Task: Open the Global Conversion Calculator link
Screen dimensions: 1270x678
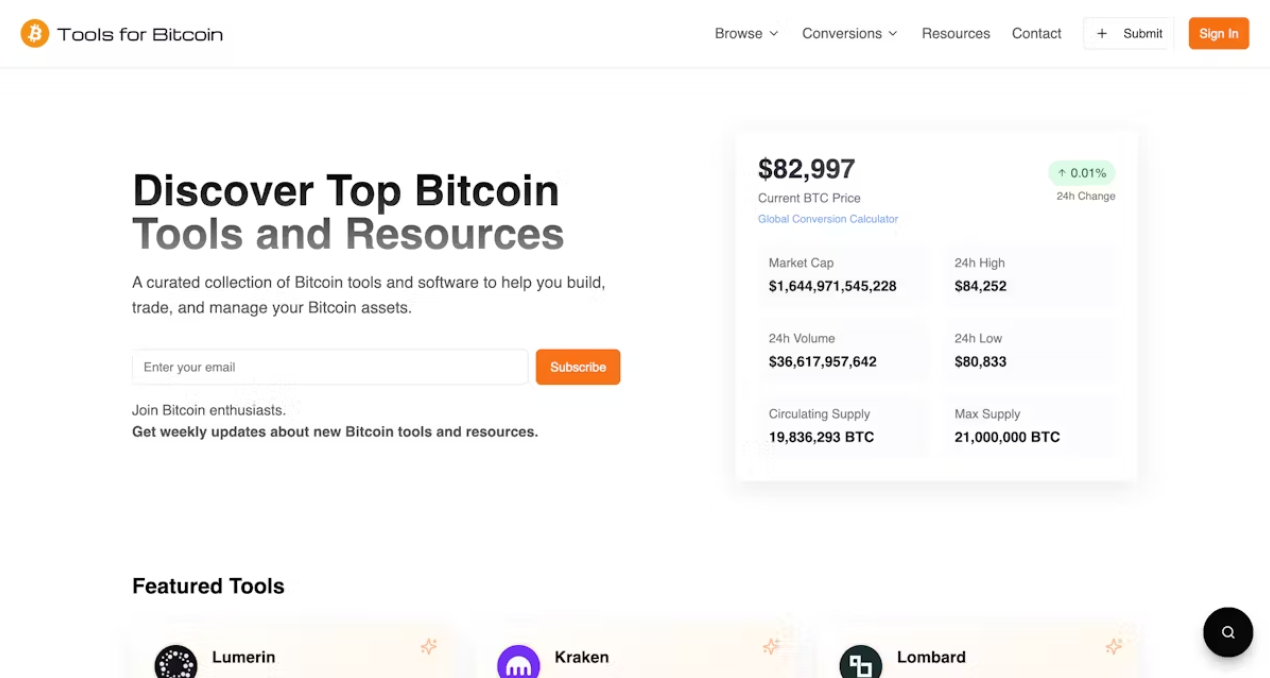Action: click(x=828, y=219)
